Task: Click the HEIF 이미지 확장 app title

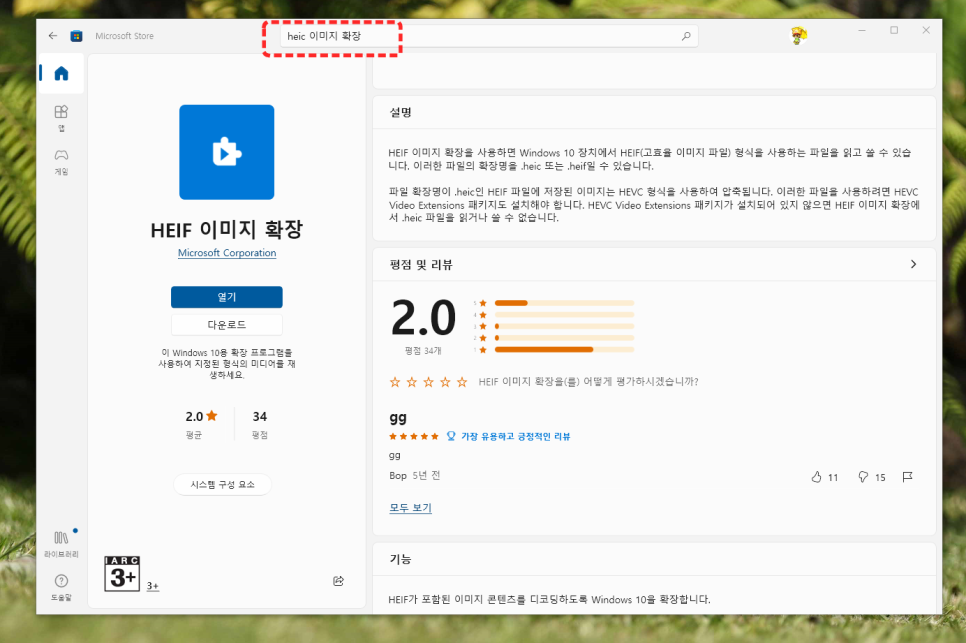Action: click(227, 229)
